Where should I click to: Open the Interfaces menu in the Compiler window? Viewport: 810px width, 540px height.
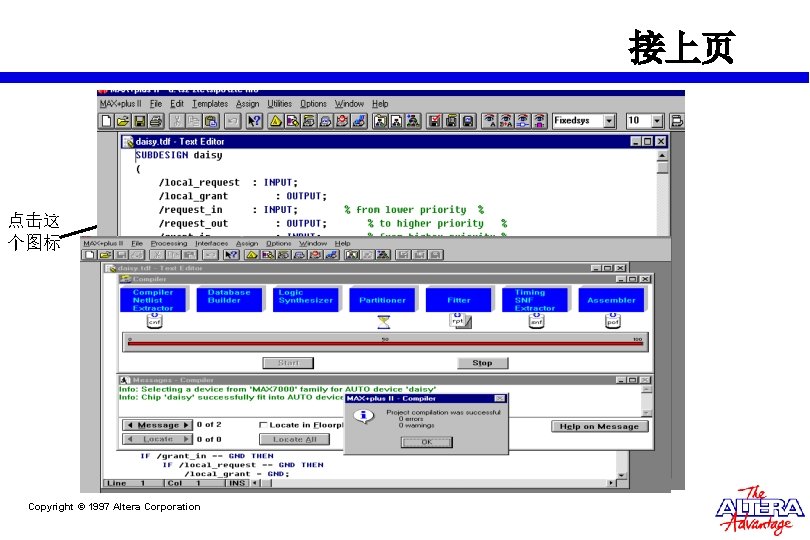pos(211,243)
